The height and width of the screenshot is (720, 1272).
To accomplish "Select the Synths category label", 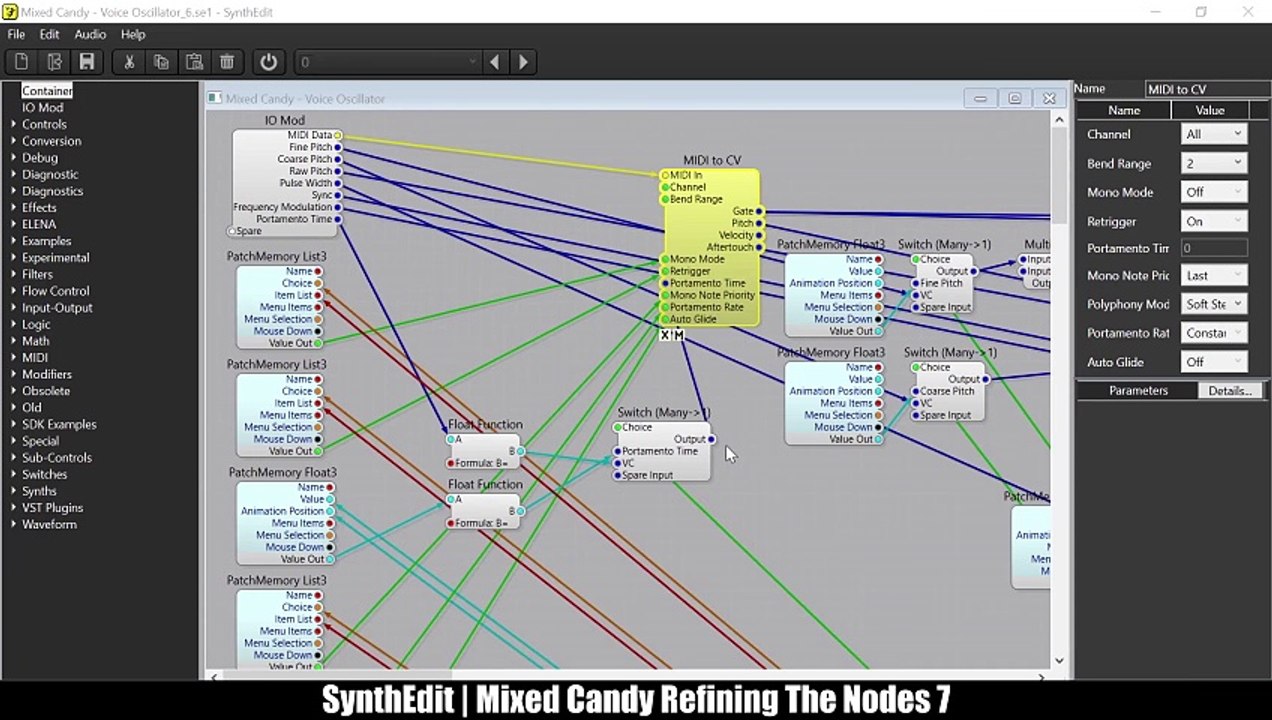I will [x=40, y=491].
